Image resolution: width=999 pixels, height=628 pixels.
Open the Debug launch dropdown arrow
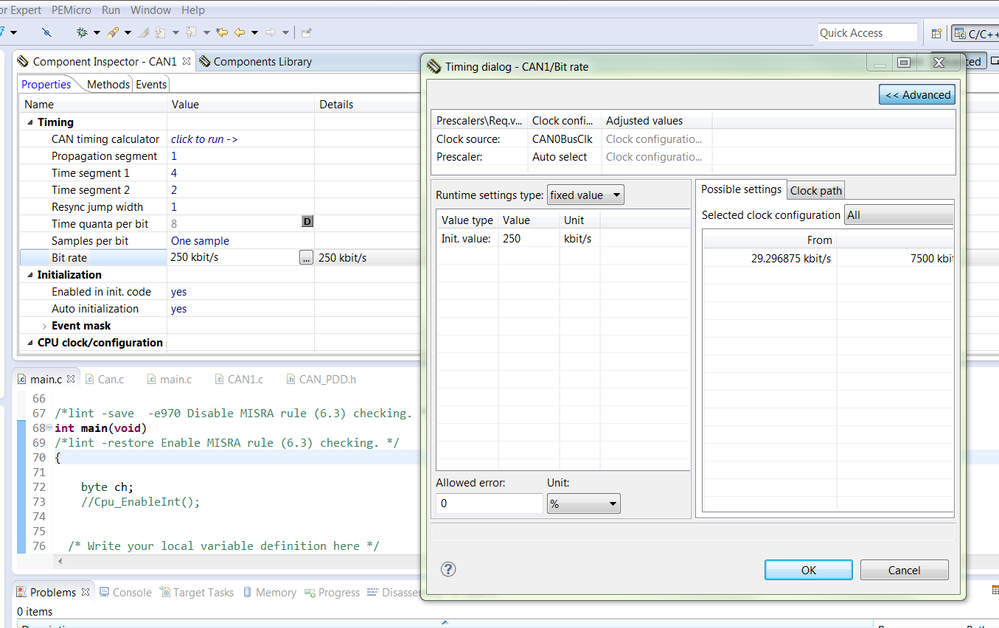[97, 33]
